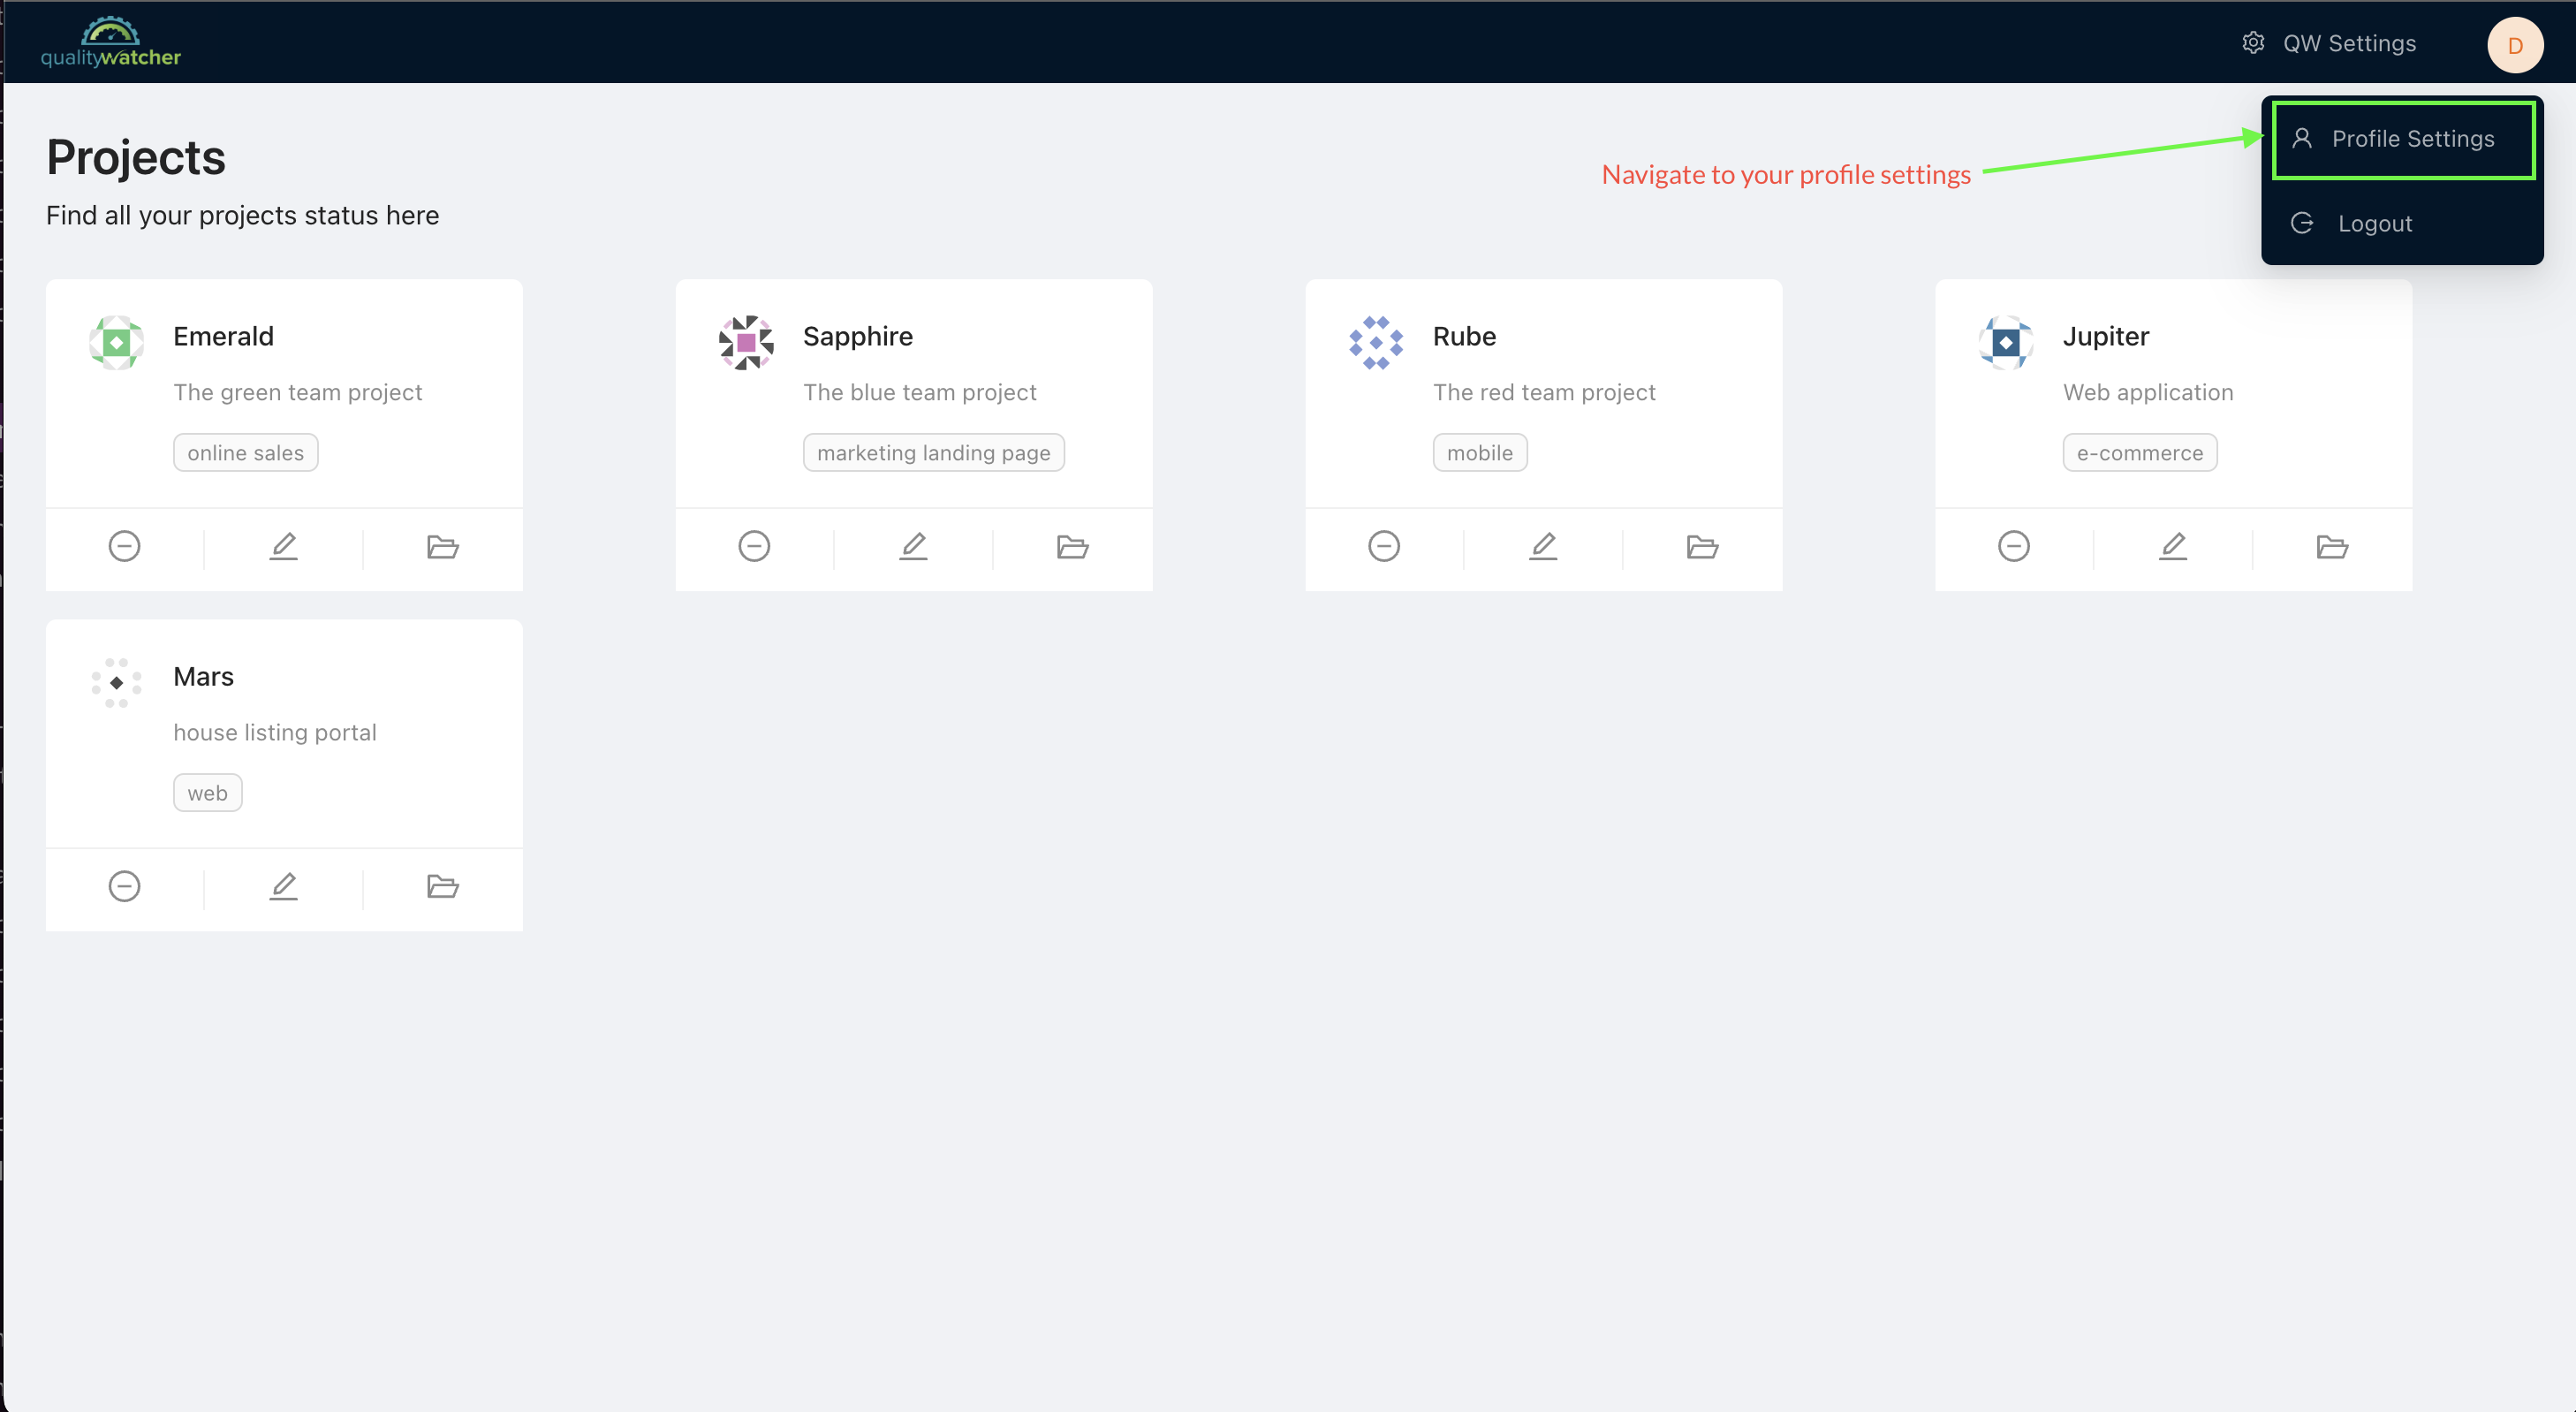This screenshot has width=2576, height=1412.
Task: Click the Jupiter project minus icon
Action: coord(2012,546)
